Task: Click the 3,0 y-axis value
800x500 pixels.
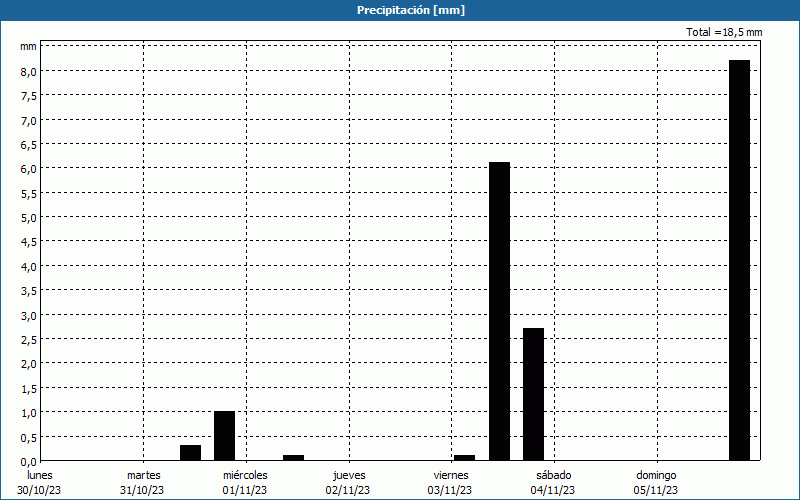Action: 29,316
